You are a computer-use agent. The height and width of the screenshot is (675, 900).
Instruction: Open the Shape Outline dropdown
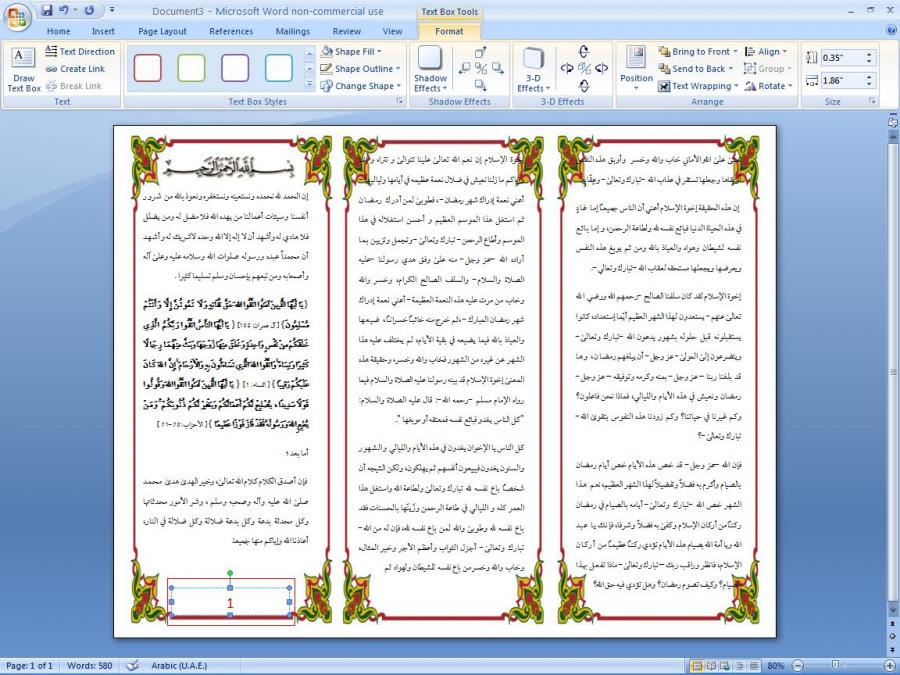(361, 69)
